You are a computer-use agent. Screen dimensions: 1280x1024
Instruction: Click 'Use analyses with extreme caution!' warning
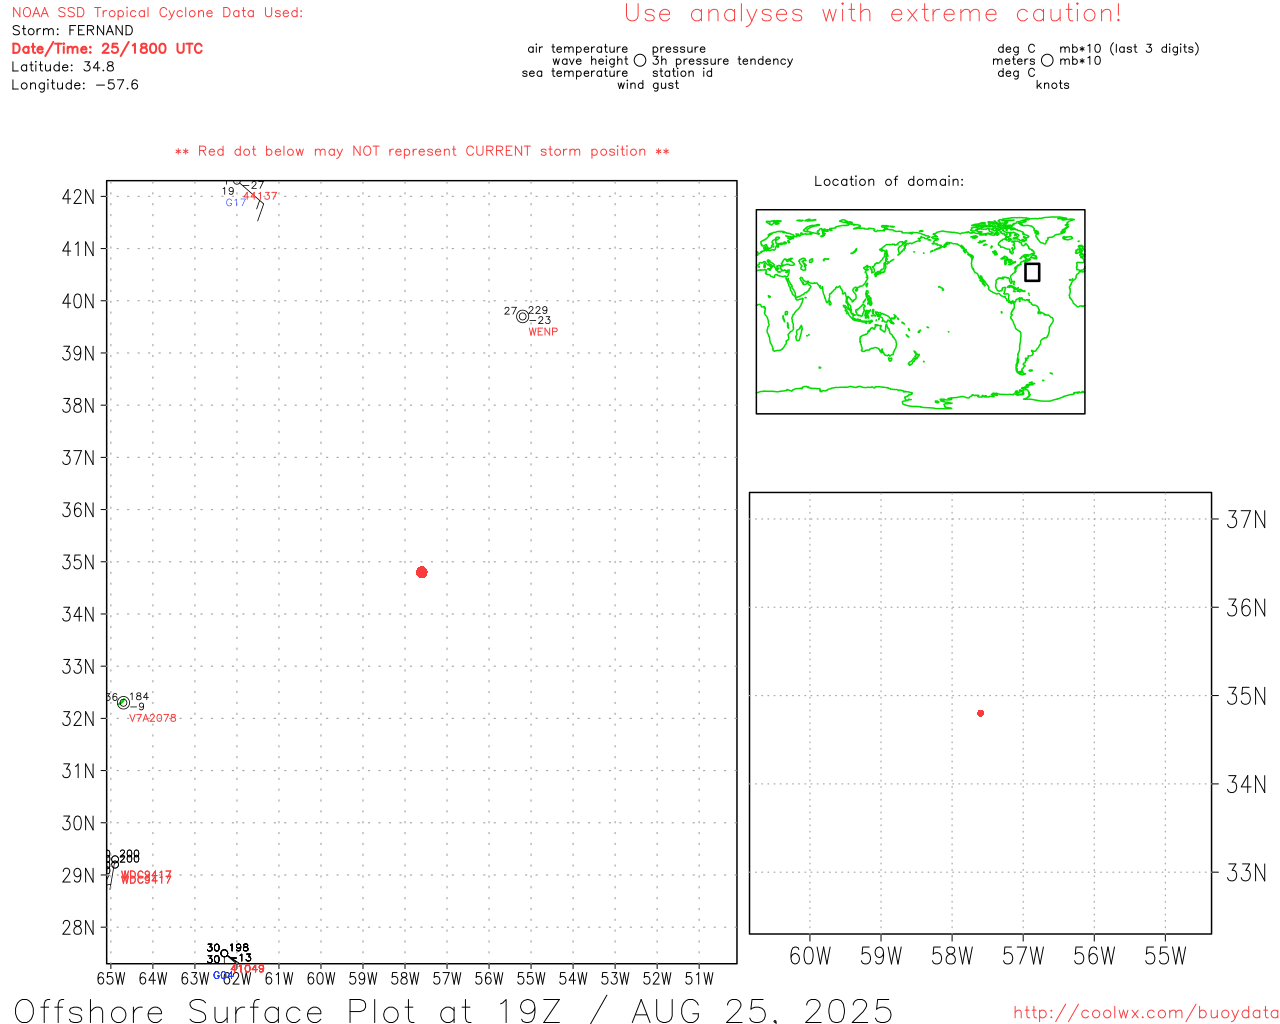point(873,14)
